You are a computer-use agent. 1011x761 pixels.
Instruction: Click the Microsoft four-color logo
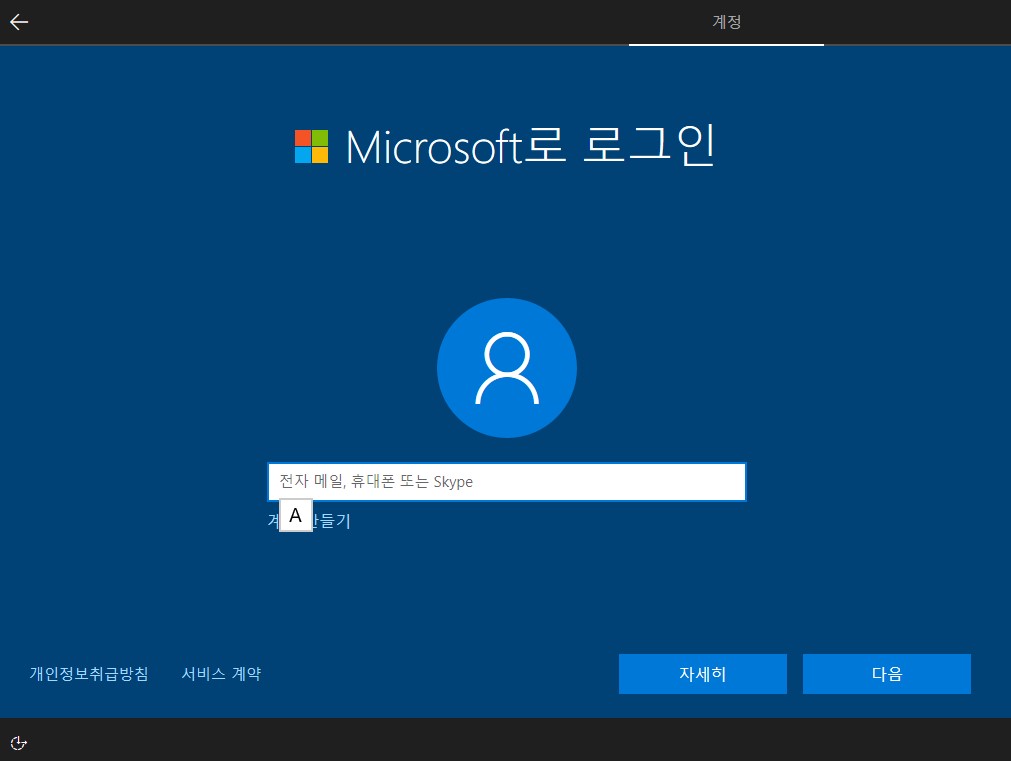pos(311,146)
